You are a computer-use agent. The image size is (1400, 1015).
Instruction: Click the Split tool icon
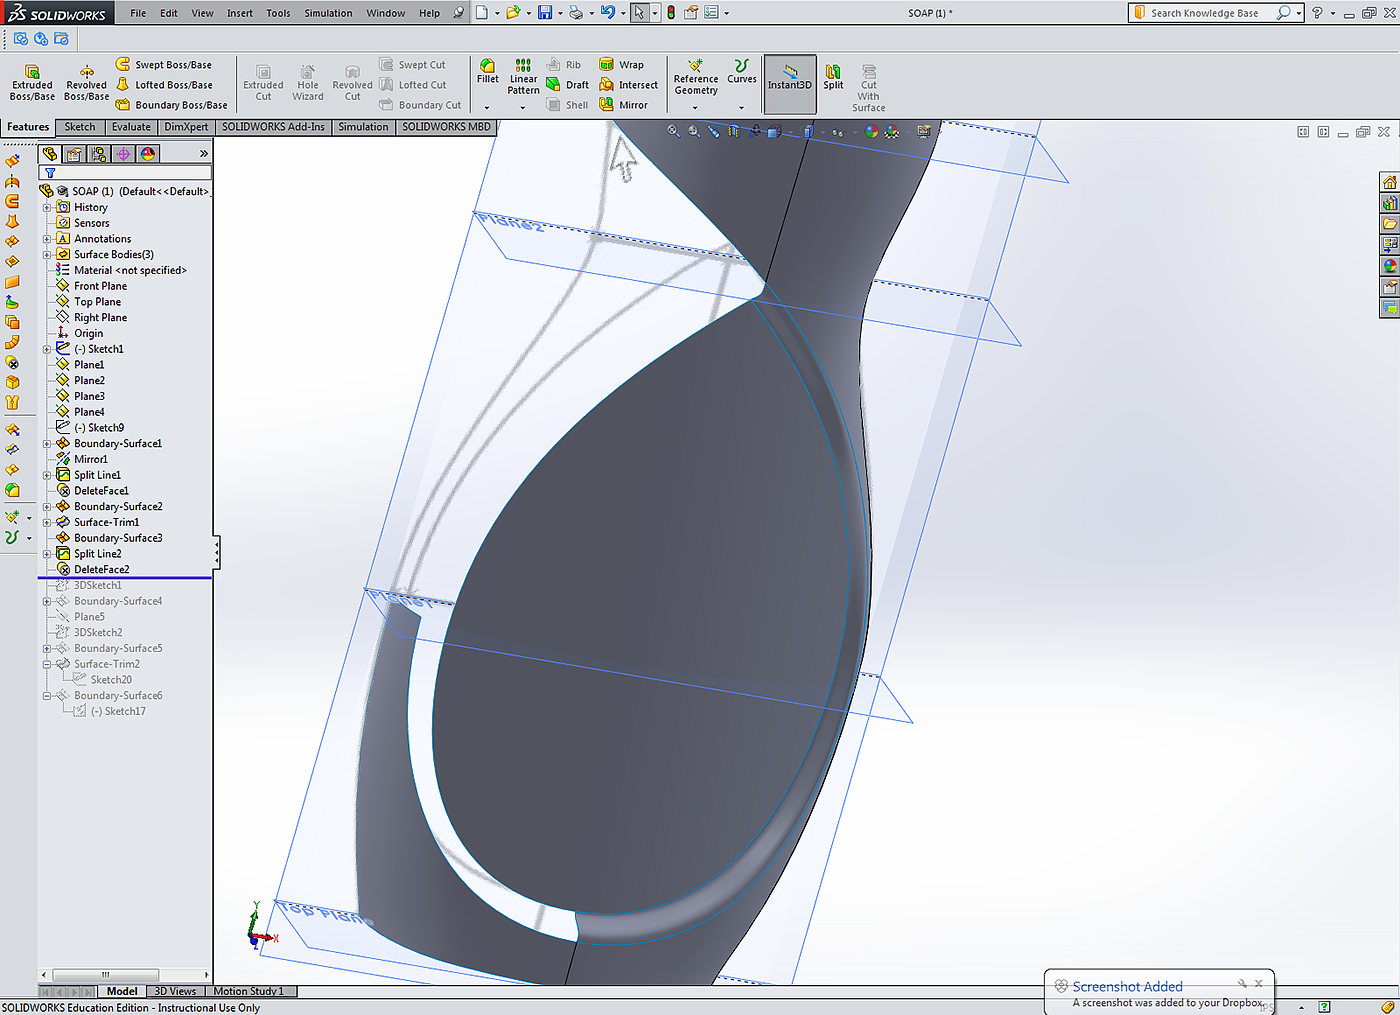[x=833, y=72]
